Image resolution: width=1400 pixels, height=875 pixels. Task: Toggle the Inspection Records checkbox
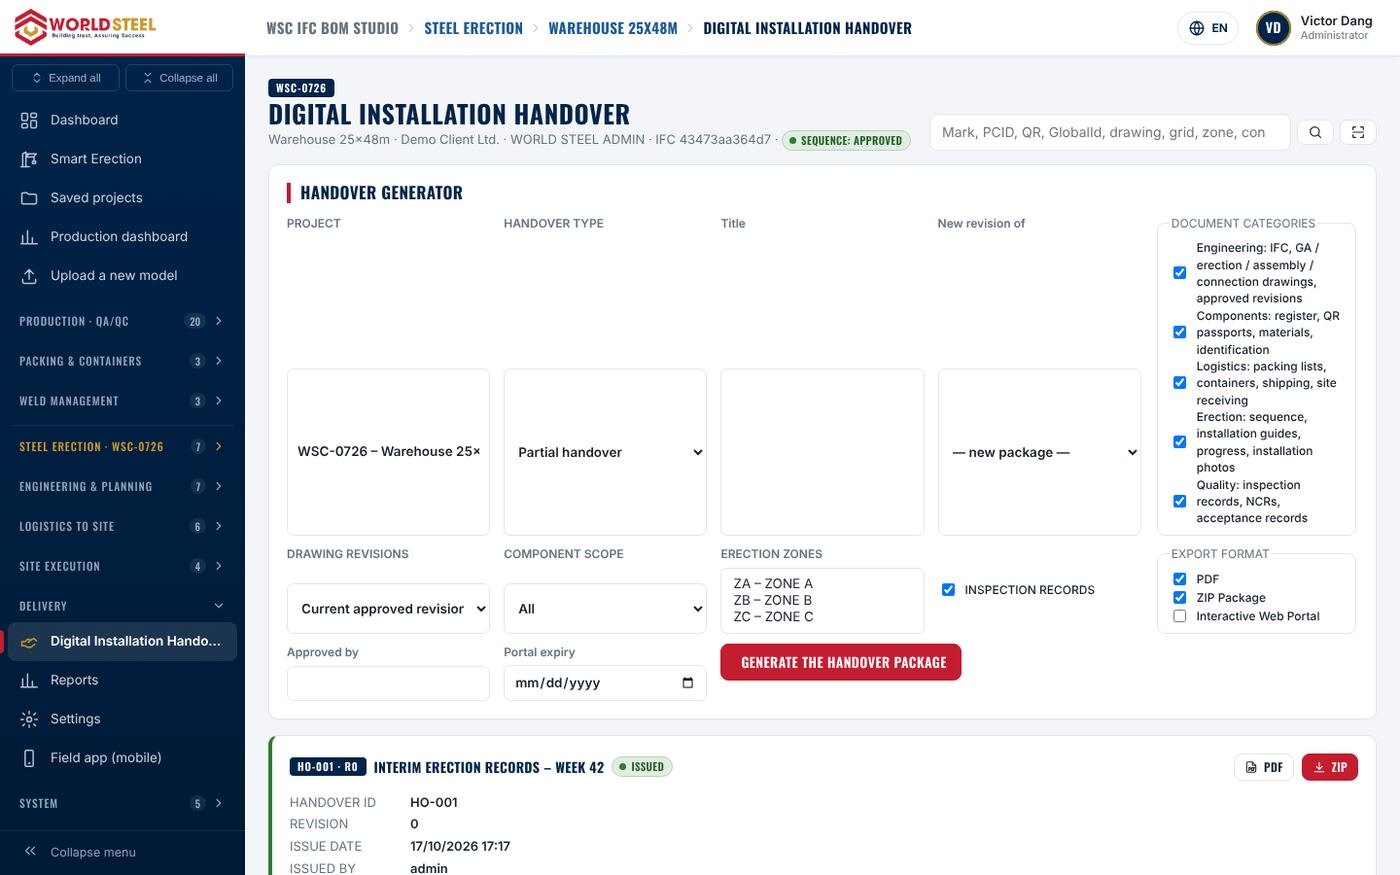(948, 590)
